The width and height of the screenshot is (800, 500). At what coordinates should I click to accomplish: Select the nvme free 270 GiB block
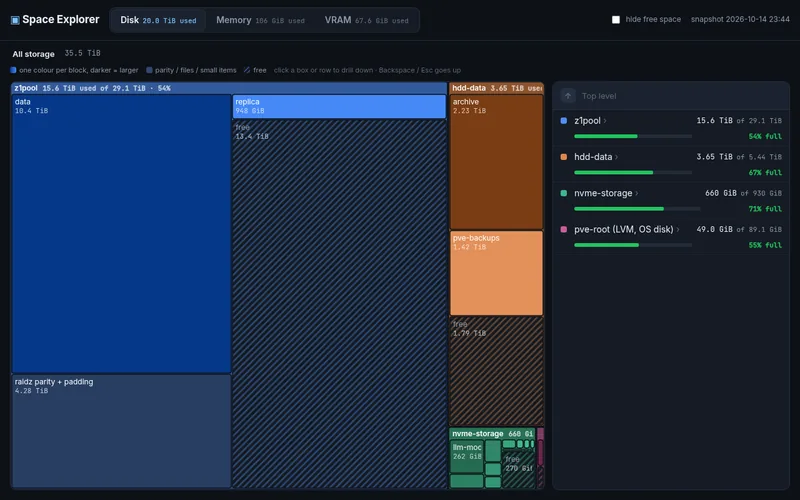pyautogui.click(x=519, y=469)
